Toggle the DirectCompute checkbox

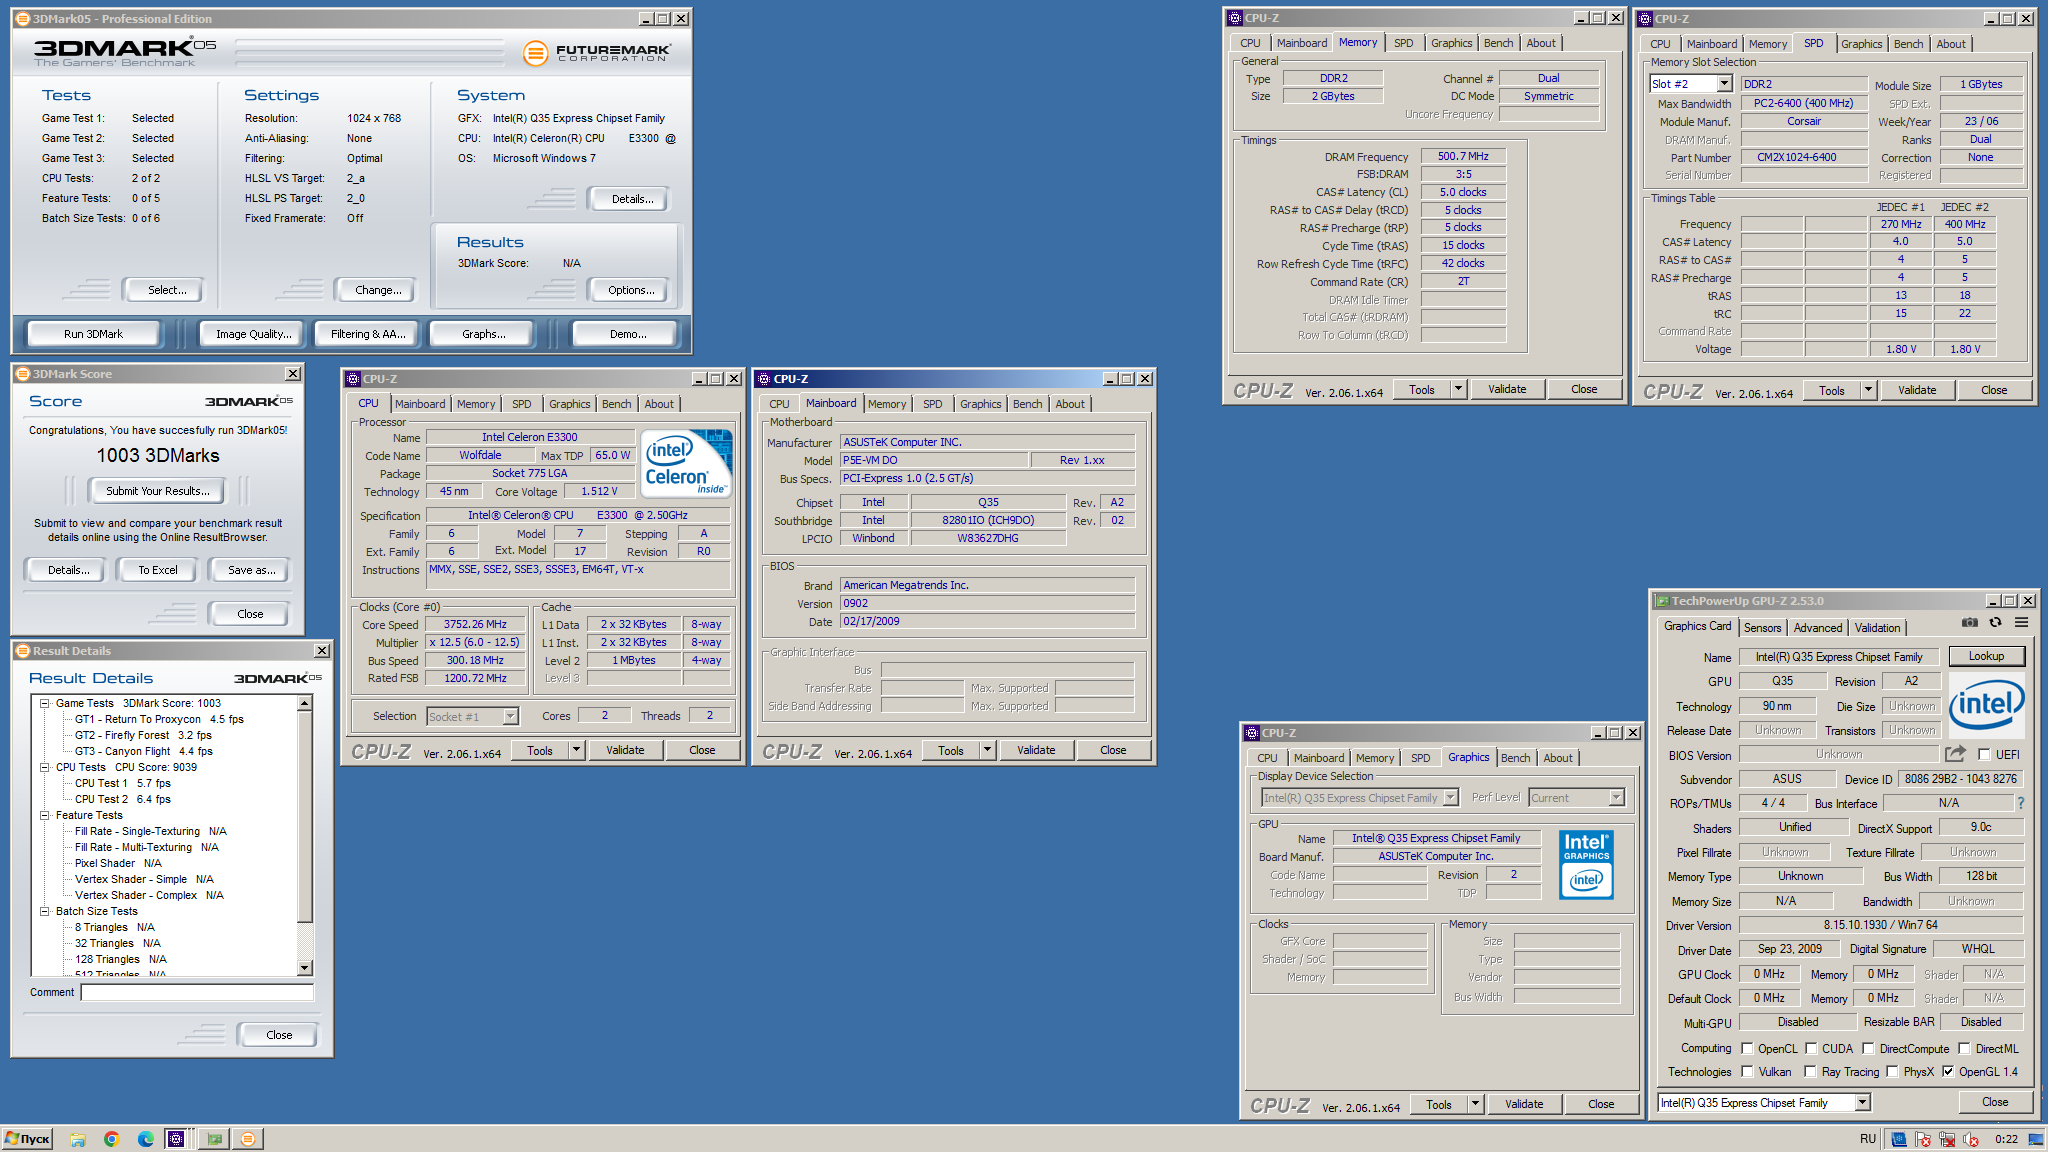(1868, 1048)
